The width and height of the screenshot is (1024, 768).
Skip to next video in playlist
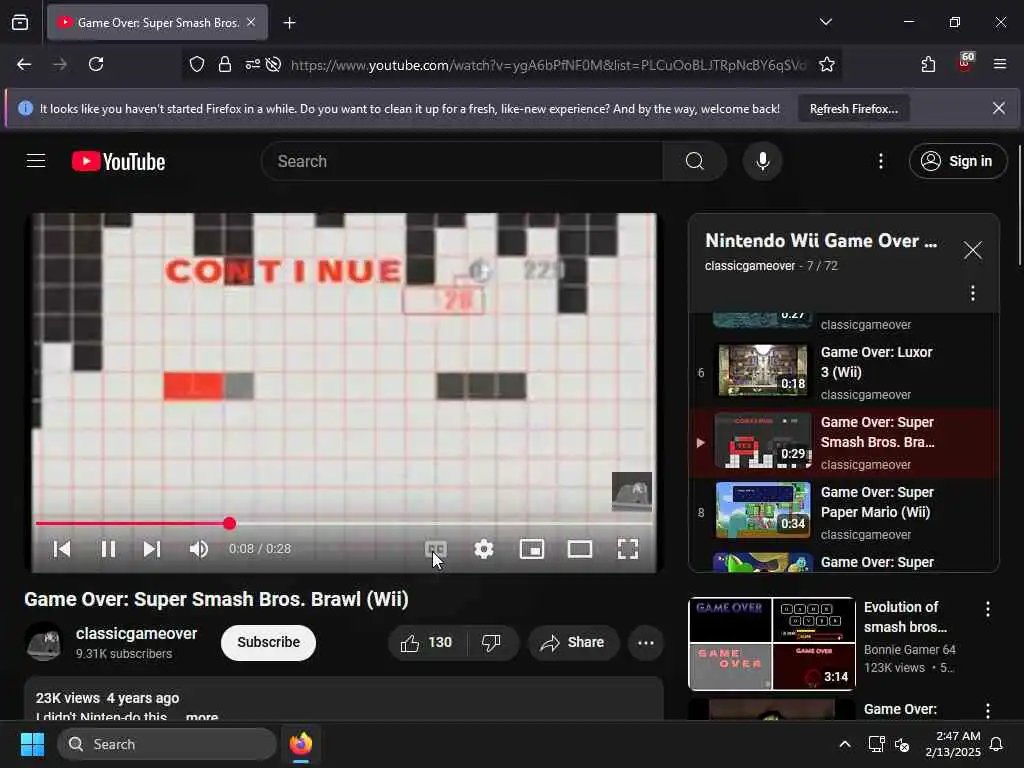pos(152,549)
